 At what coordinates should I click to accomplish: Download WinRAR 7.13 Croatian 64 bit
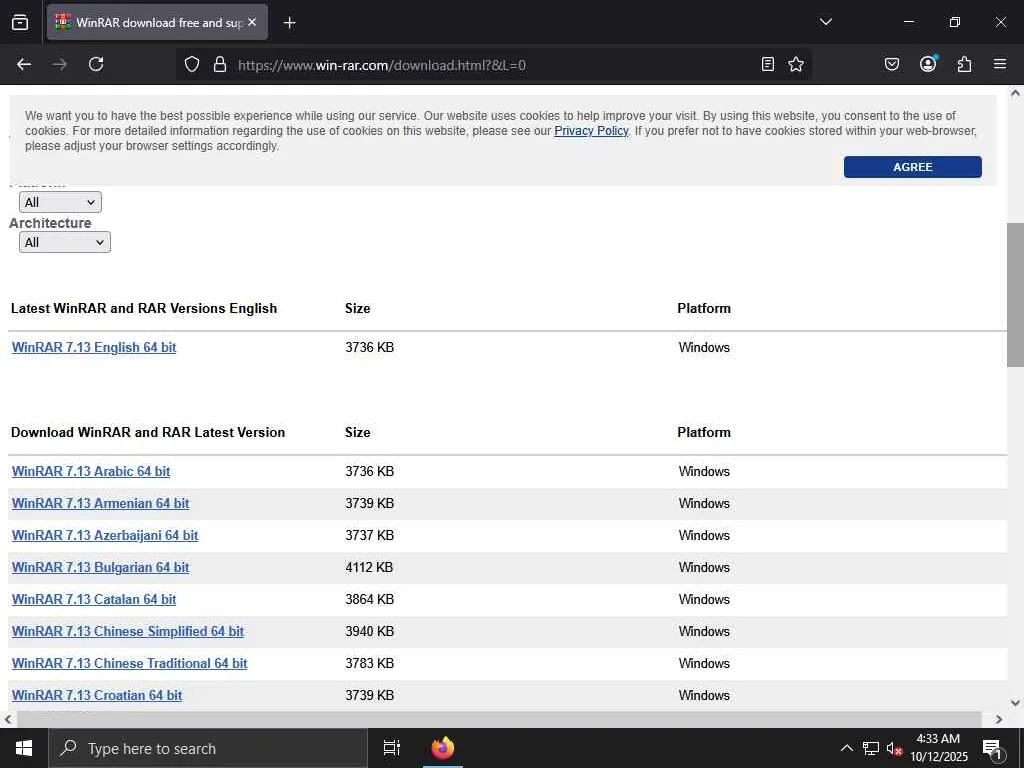point(97,696)
